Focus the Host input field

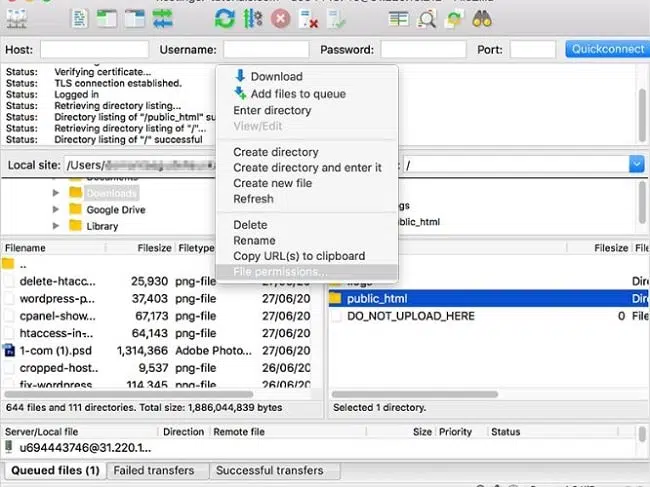coord(95,49)
